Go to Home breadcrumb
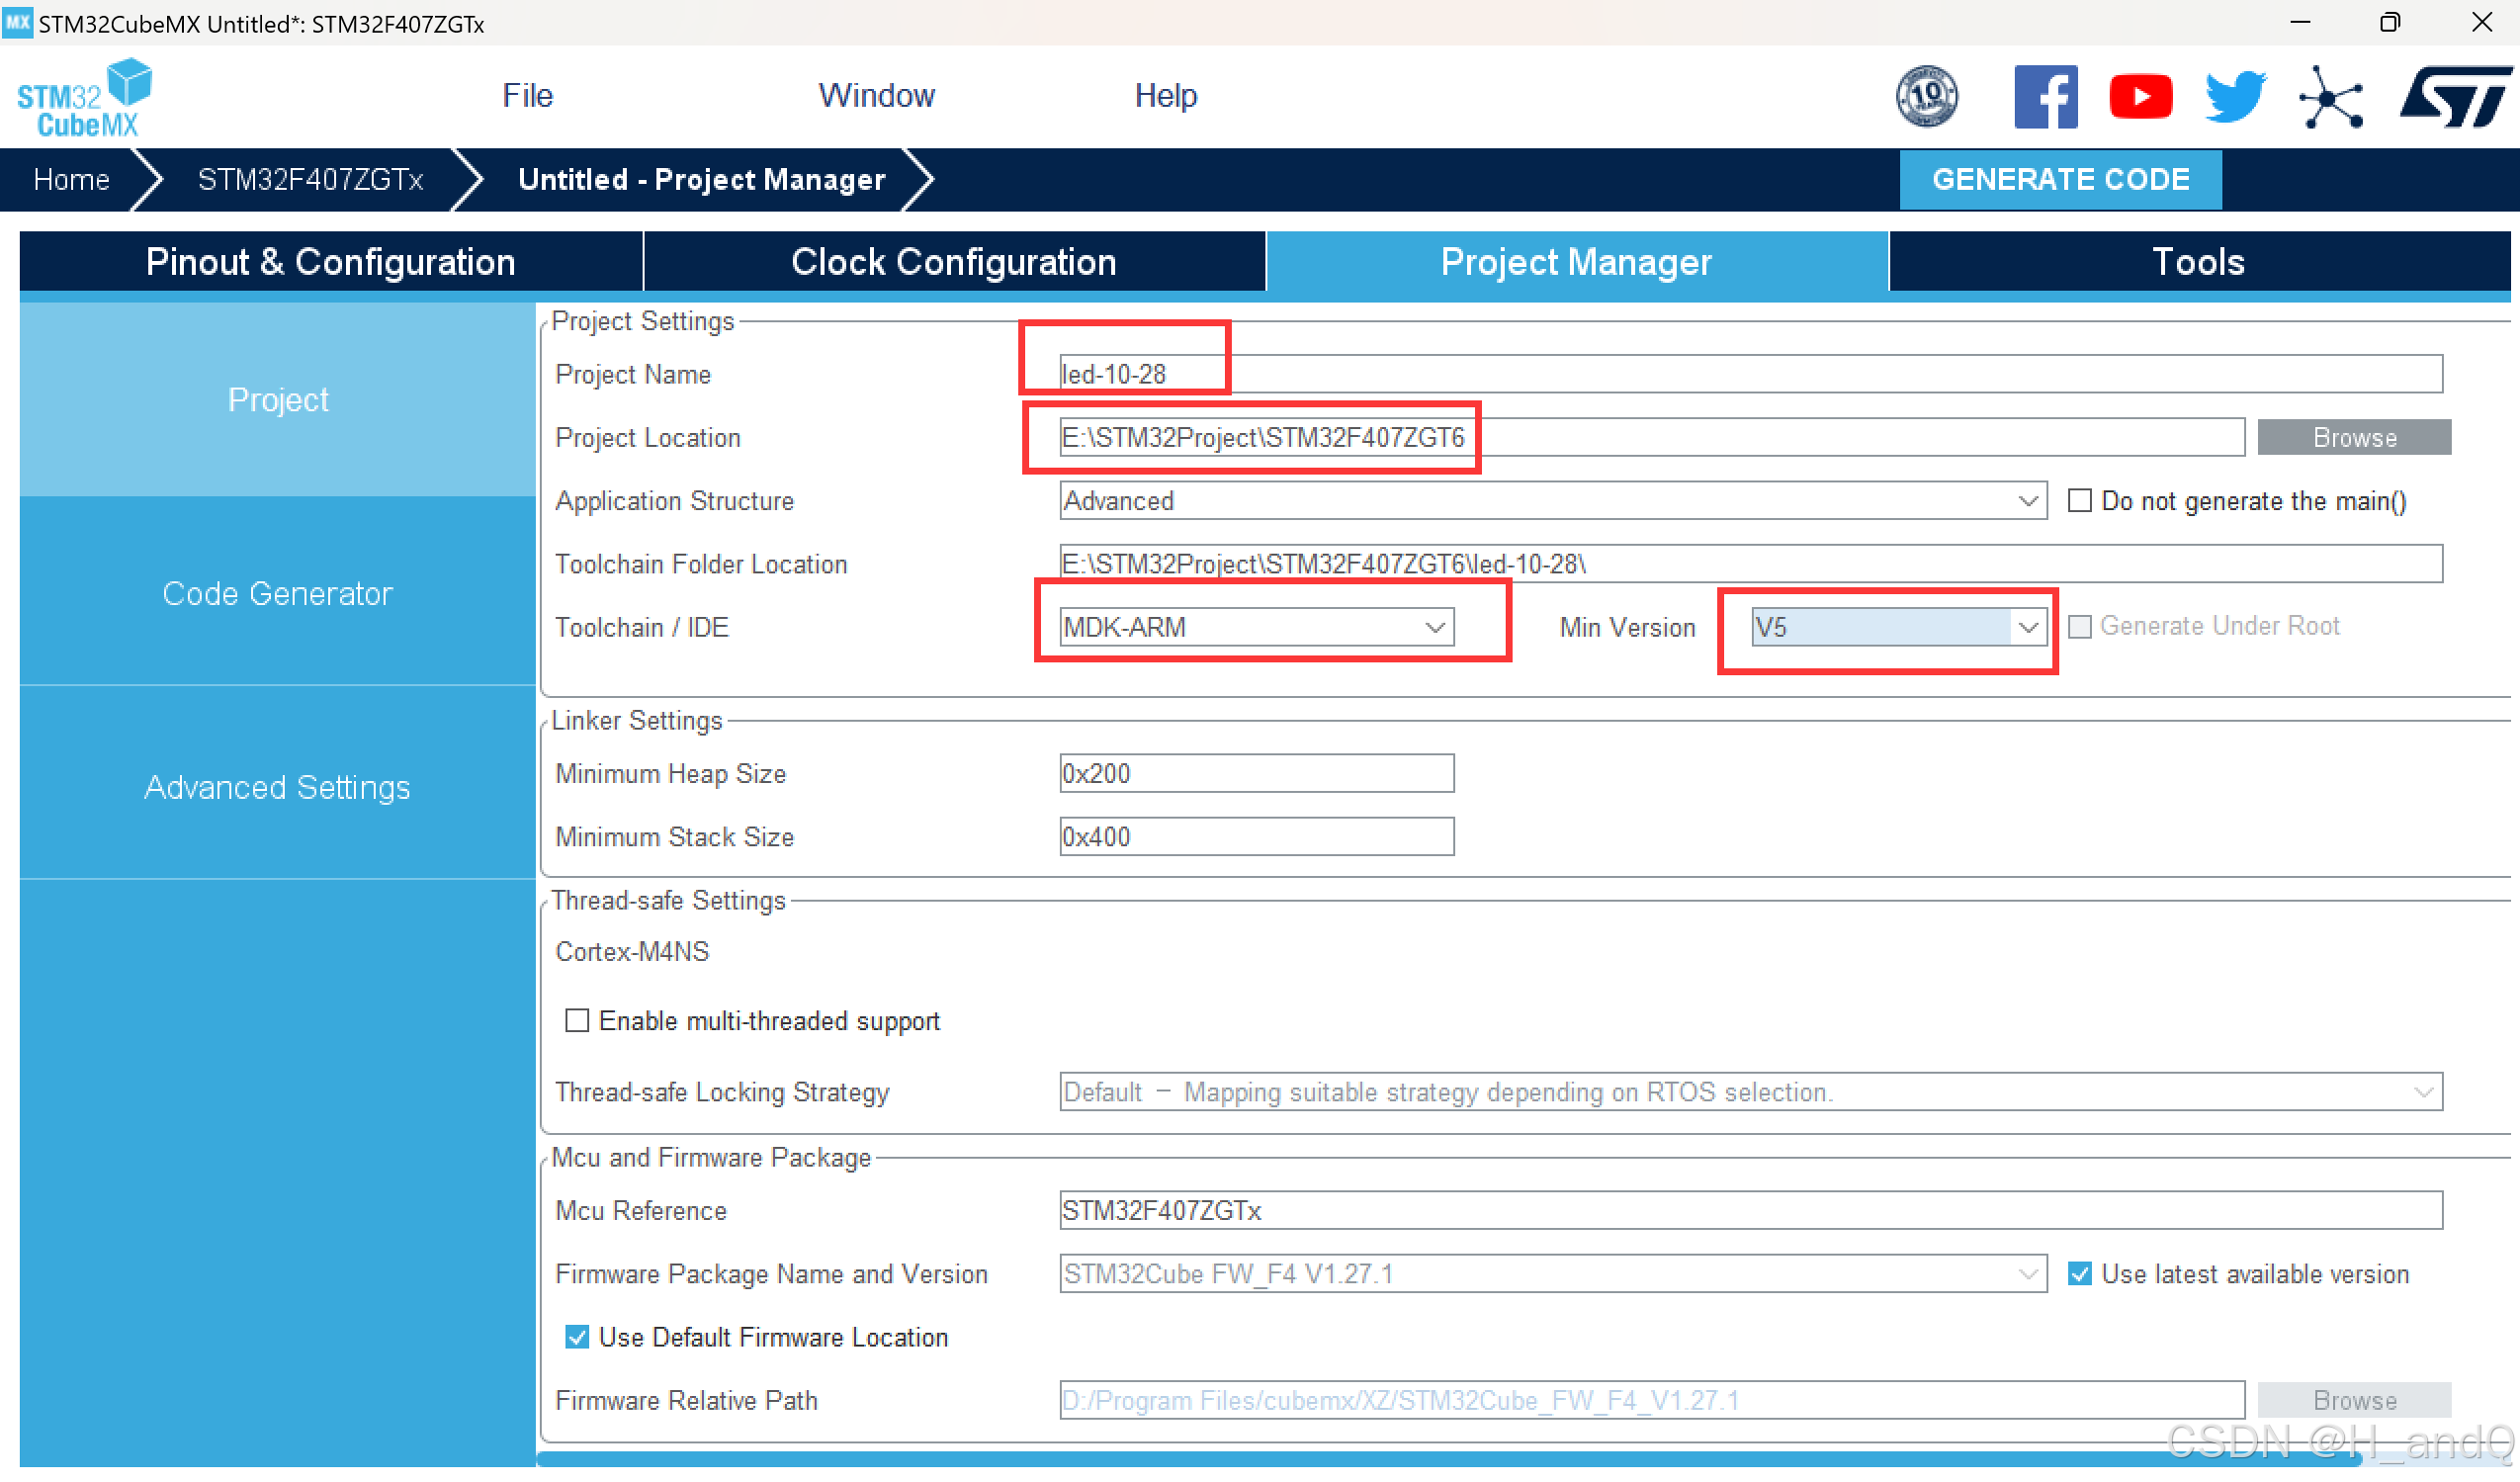Screen dimensions: 2520x1482 click(x=71, y=180)
